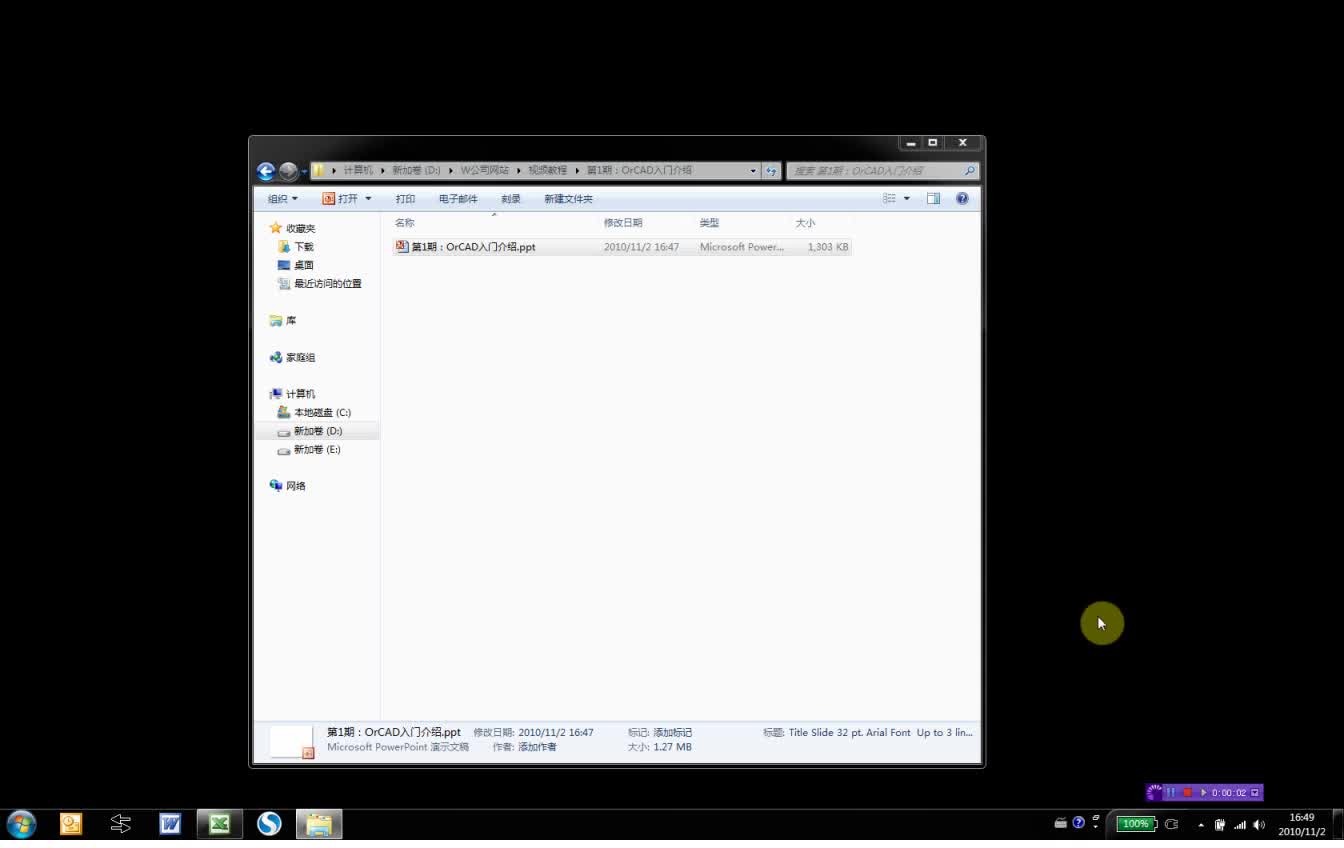Click 打印 in the toolbar

405,199
